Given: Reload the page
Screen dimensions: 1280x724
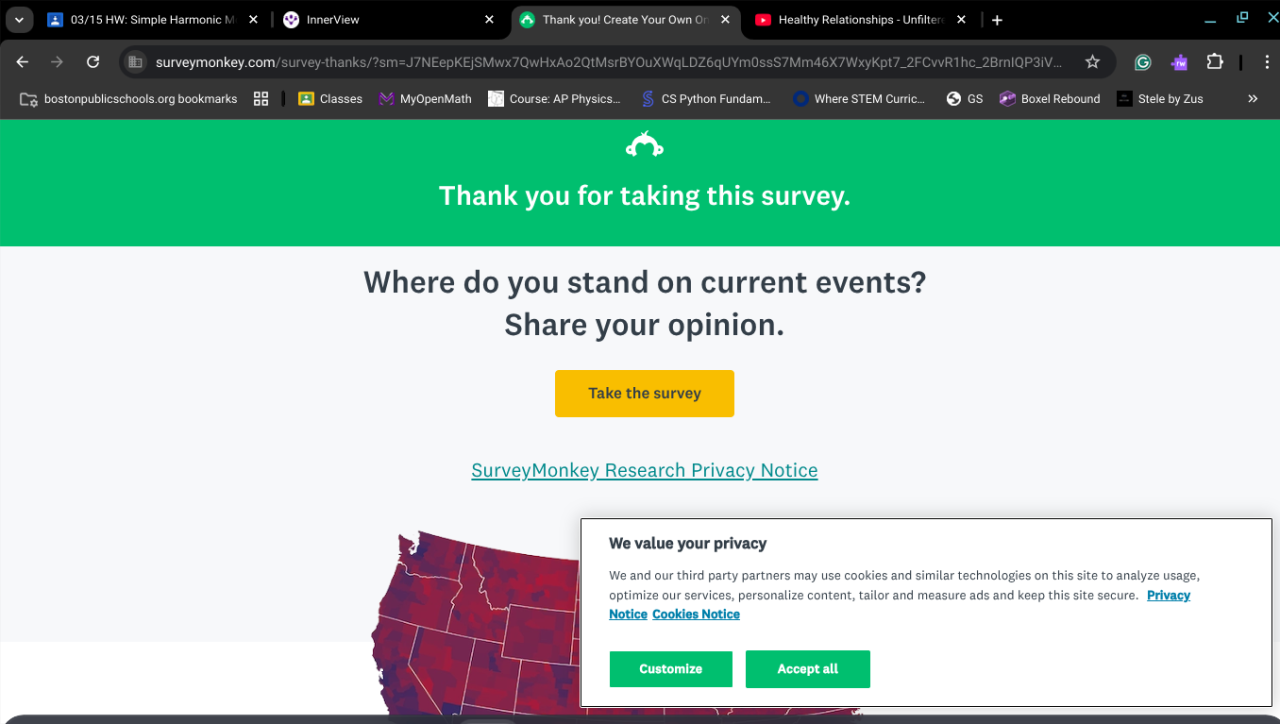Looking at the screenshot, I should (93, 62).
